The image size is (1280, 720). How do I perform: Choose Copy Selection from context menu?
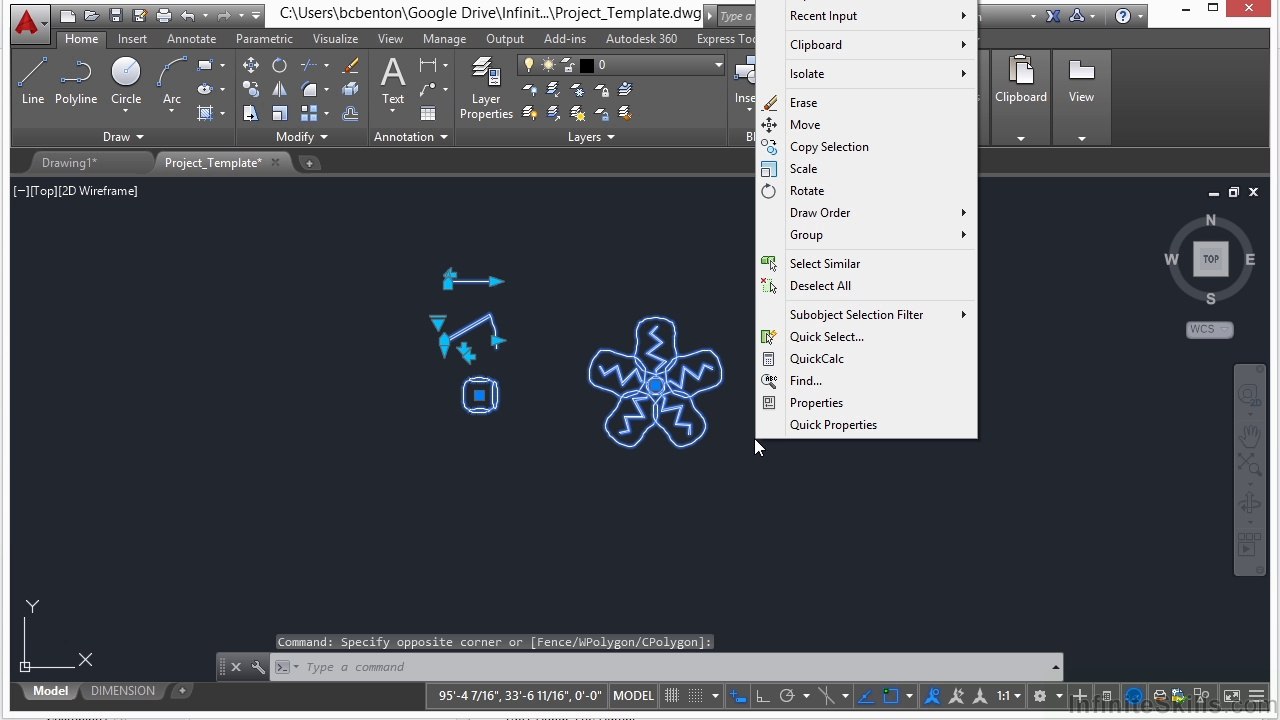[x=866, y=147]
